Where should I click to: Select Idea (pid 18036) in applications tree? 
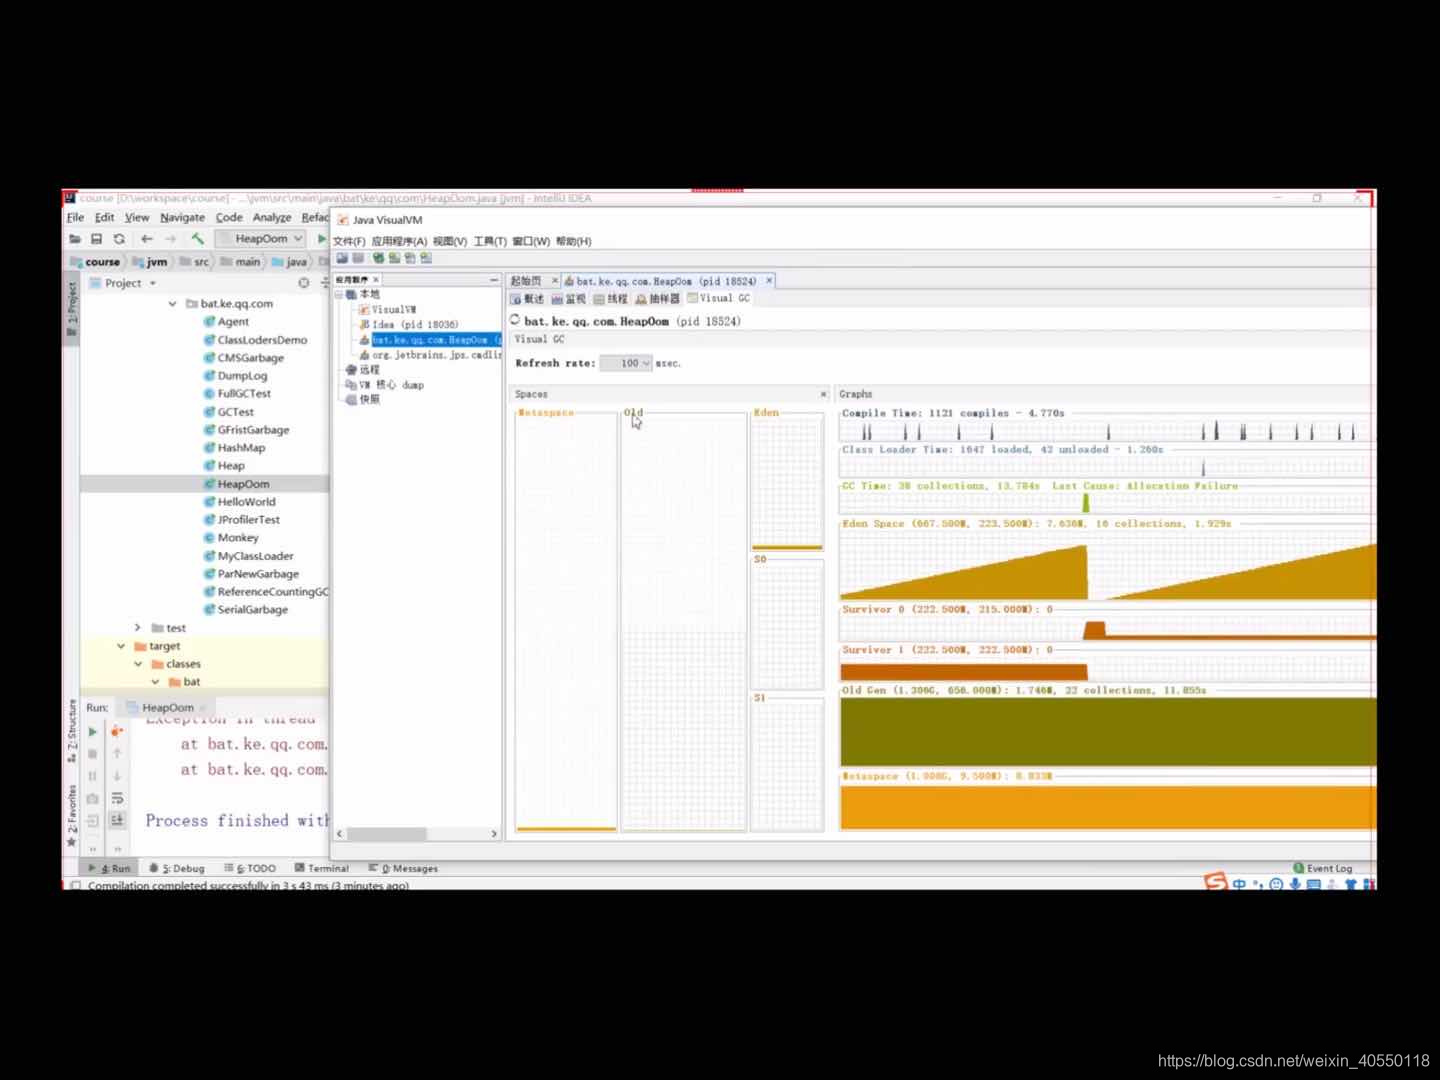(408, 324)
